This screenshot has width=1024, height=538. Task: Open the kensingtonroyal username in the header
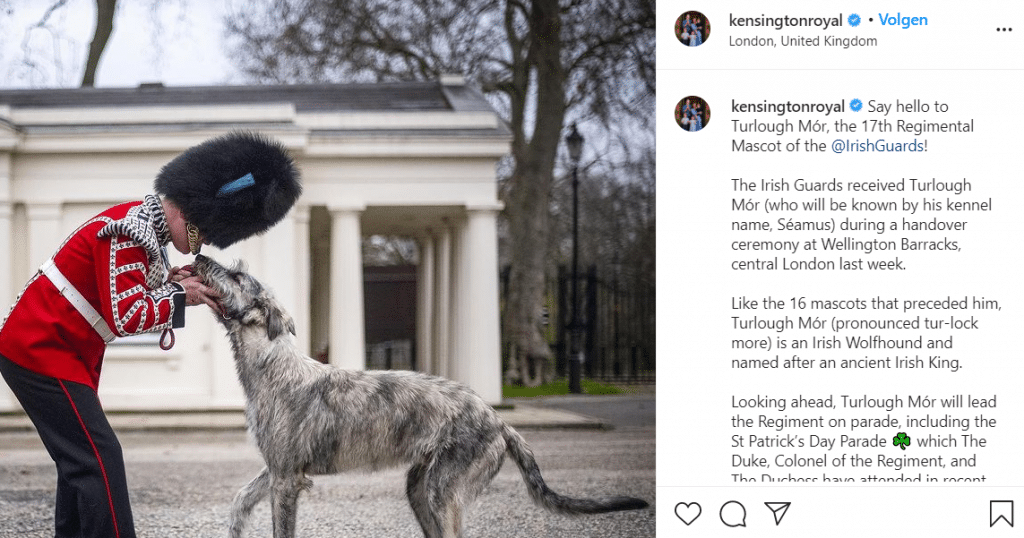click(x=786, y=21)
